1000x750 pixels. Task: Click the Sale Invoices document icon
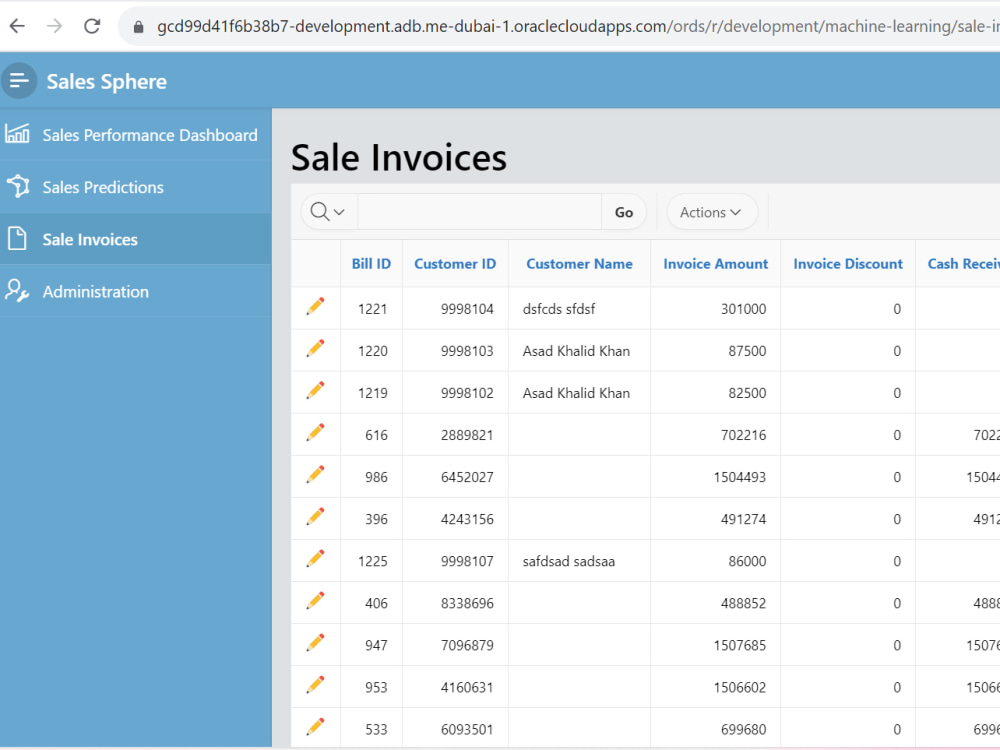[x=17, y=239]
